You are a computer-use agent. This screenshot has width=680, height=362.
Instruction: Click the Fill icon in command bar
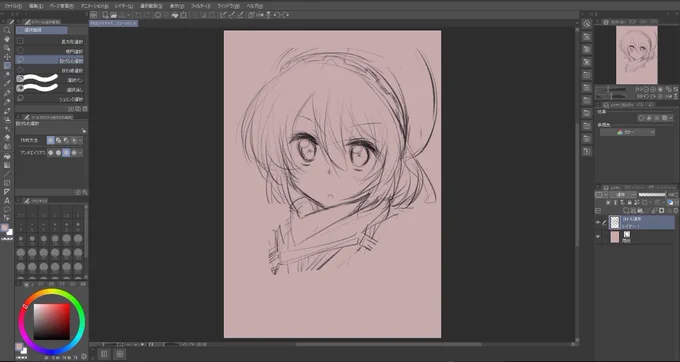(175, 15)
